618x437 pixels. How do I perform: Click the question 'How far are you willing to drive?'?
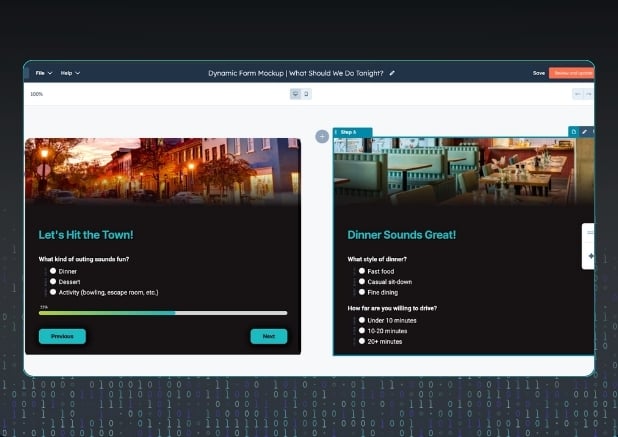(x=392, y=308)
